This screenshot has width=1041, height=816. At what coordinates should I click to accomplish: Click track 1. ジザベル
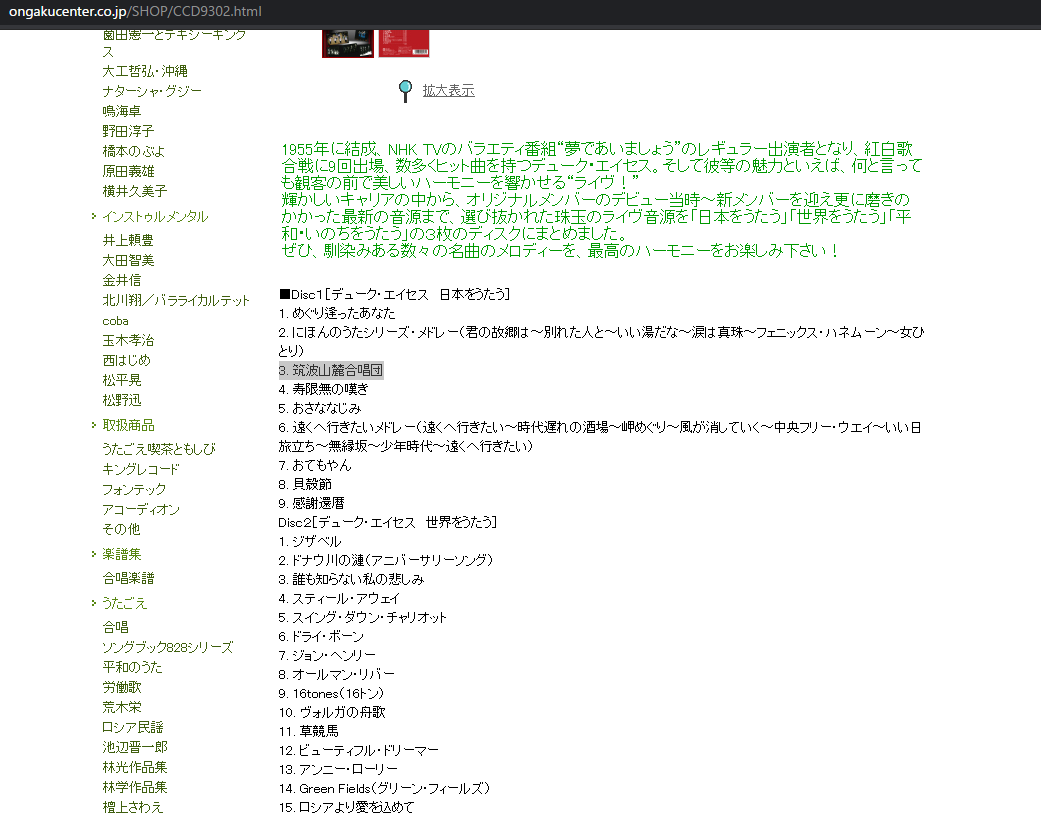point(309,541)
